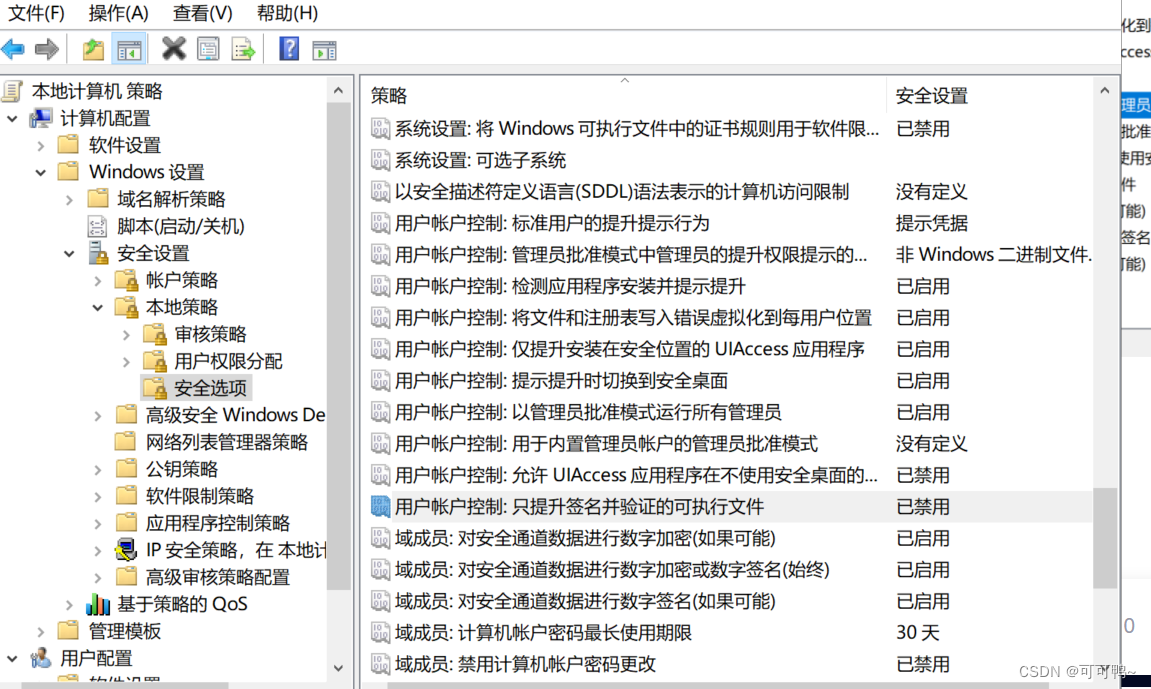Click the 本地计算机 策略 root node icon
The width and height of the screenshot is (1151, 689).
[x=12, y=91]
